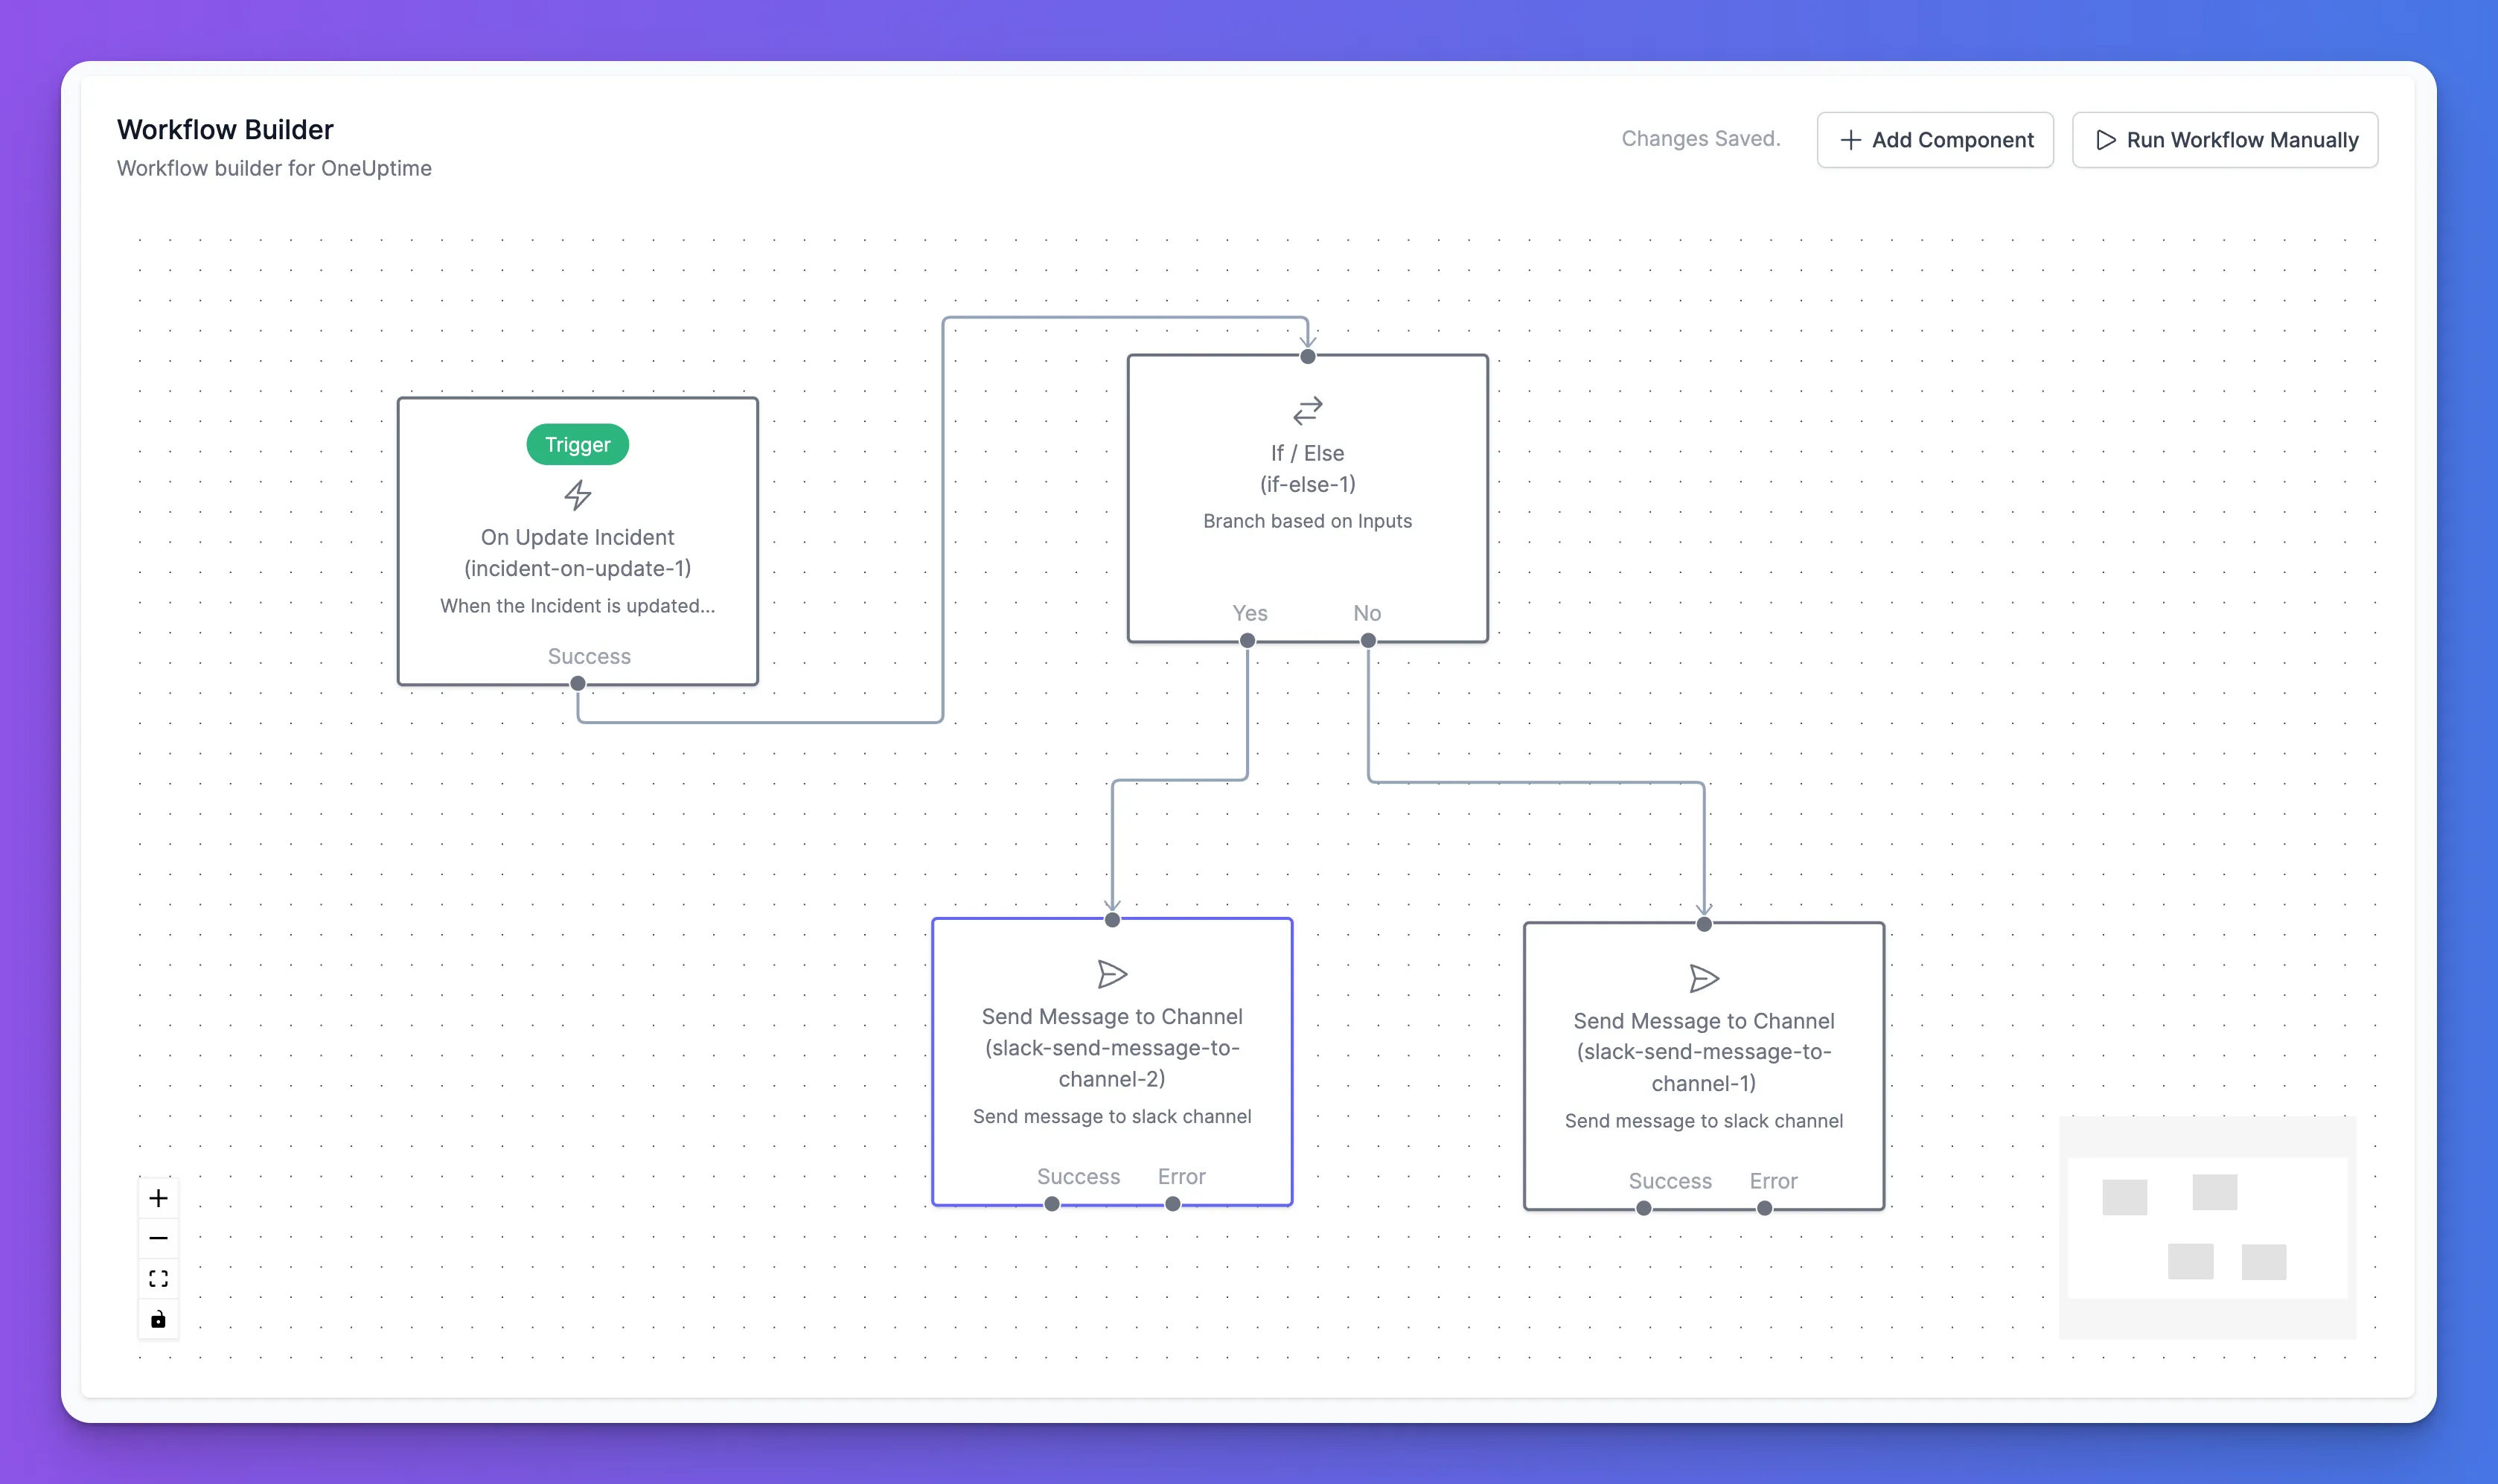This screenshot has width=2498, height=1484.
Task: Select Success port of channel-2 node
Action: (1052, 1204)
